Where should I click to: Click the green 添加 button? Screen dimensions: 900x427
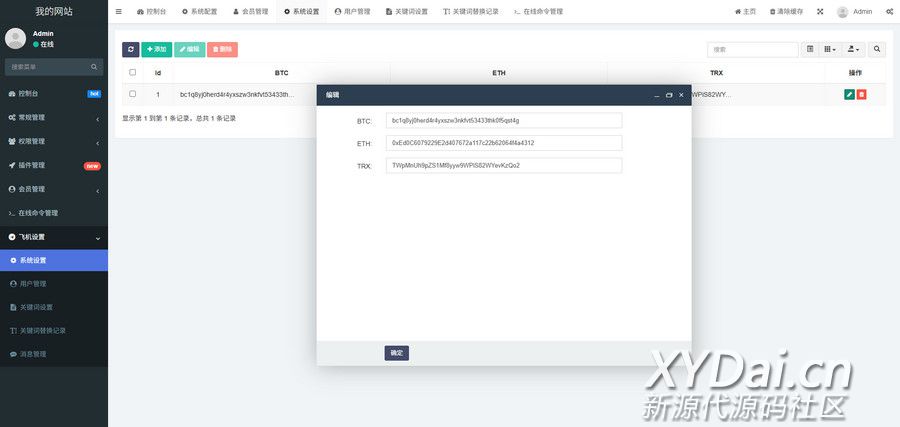[x=156, y=49]
